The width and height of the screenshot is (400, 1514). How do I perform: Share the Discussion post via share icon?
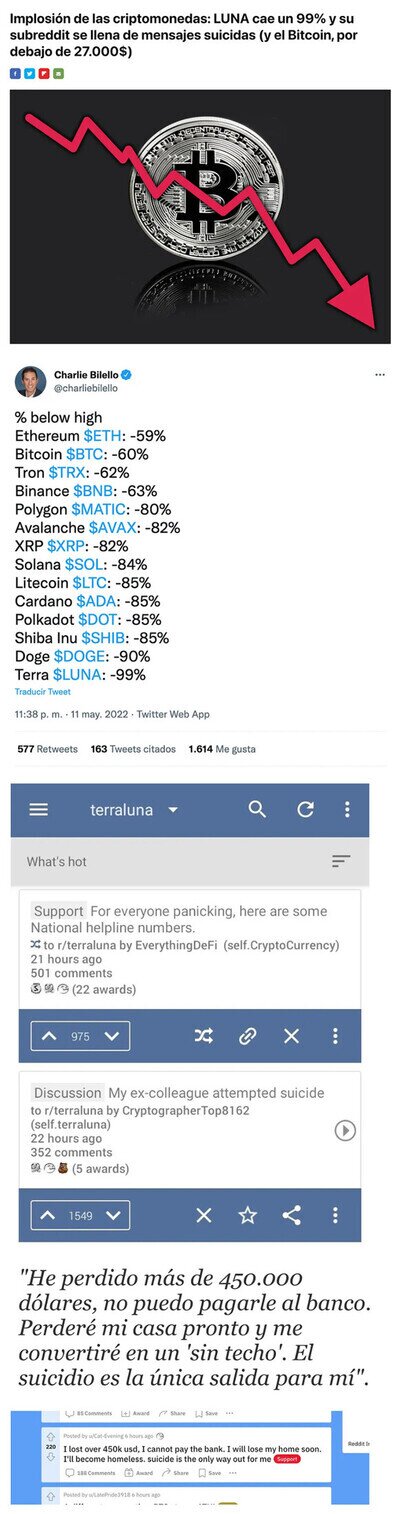coord(291,1215)
